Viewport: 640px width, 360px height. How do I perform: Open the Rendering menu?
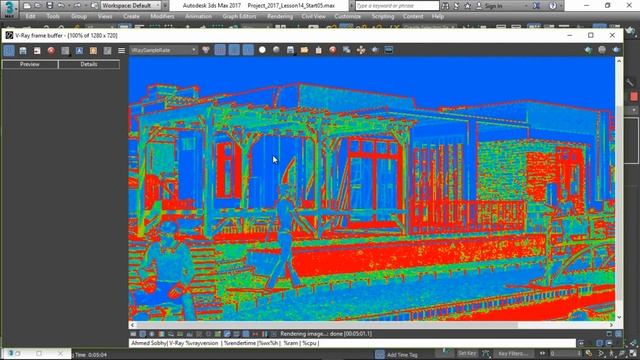280,16
